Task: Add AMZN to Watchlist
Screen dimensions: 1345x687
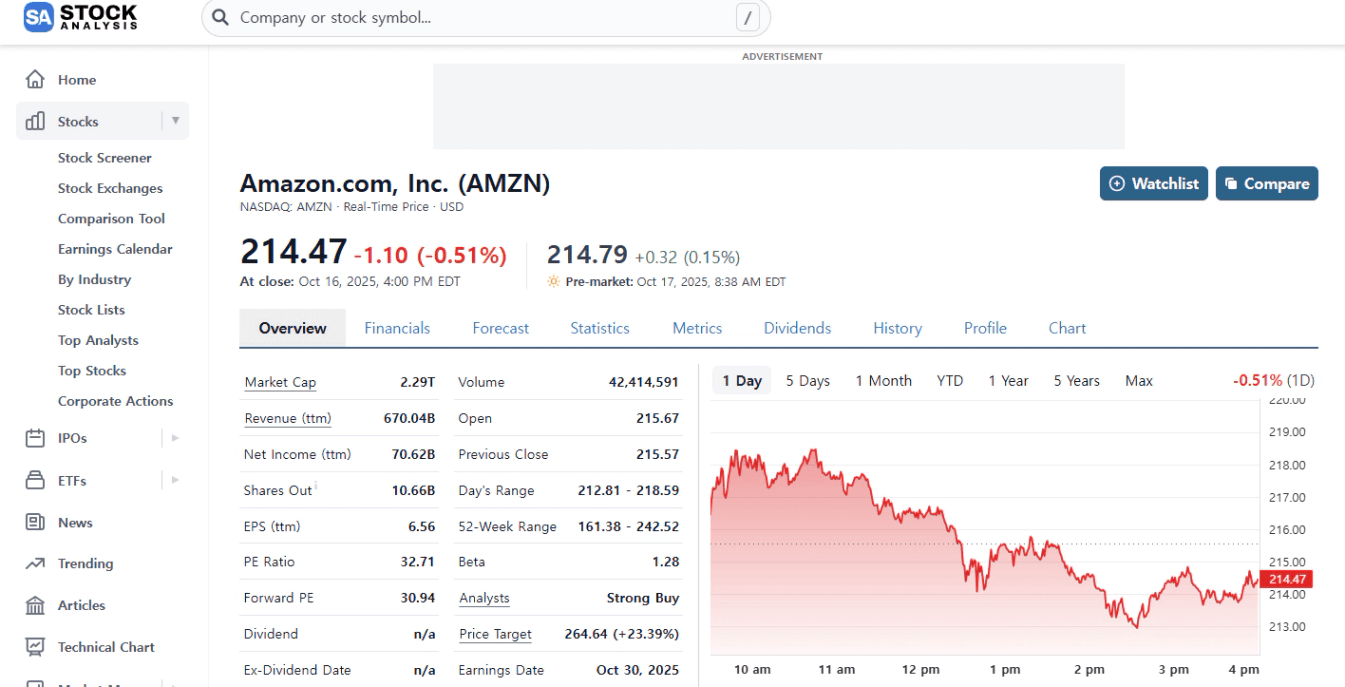Action: (x=1154, y=184)
